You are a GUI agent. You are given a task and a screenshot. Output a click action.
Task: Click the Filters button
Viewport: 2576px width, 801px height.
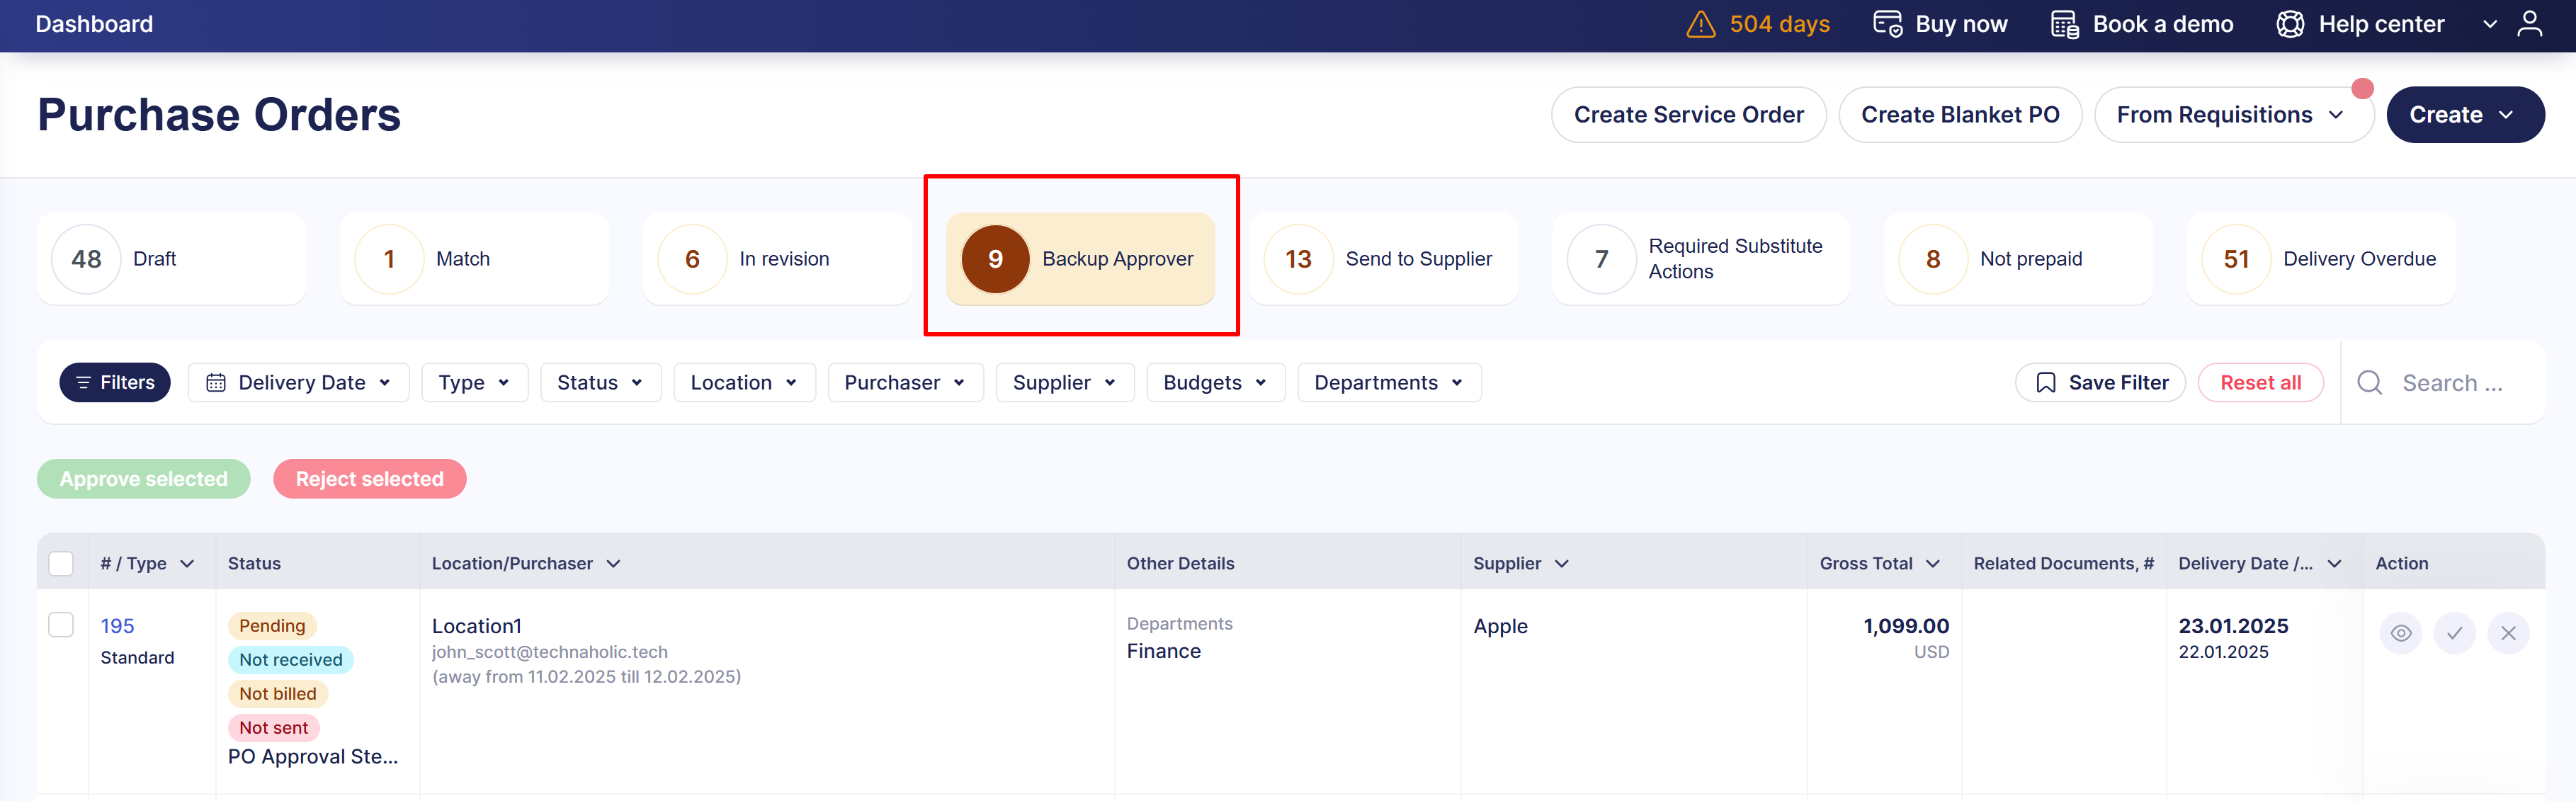[x=115, y=383]
